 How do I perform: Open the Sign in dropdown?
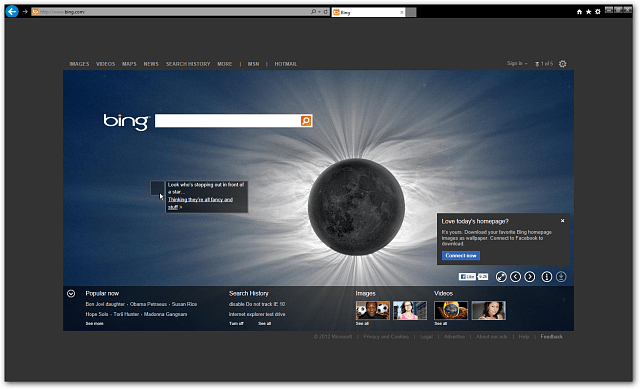click(517, 64)
